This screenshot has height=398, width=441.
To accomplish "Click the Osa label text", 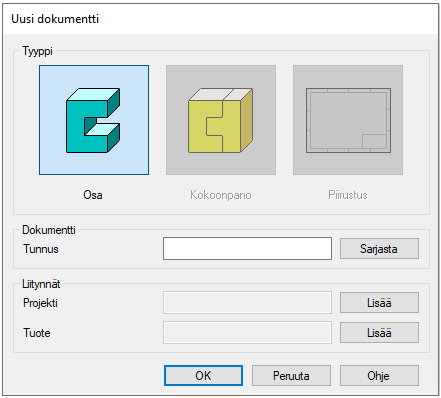I will coord(93,195).
